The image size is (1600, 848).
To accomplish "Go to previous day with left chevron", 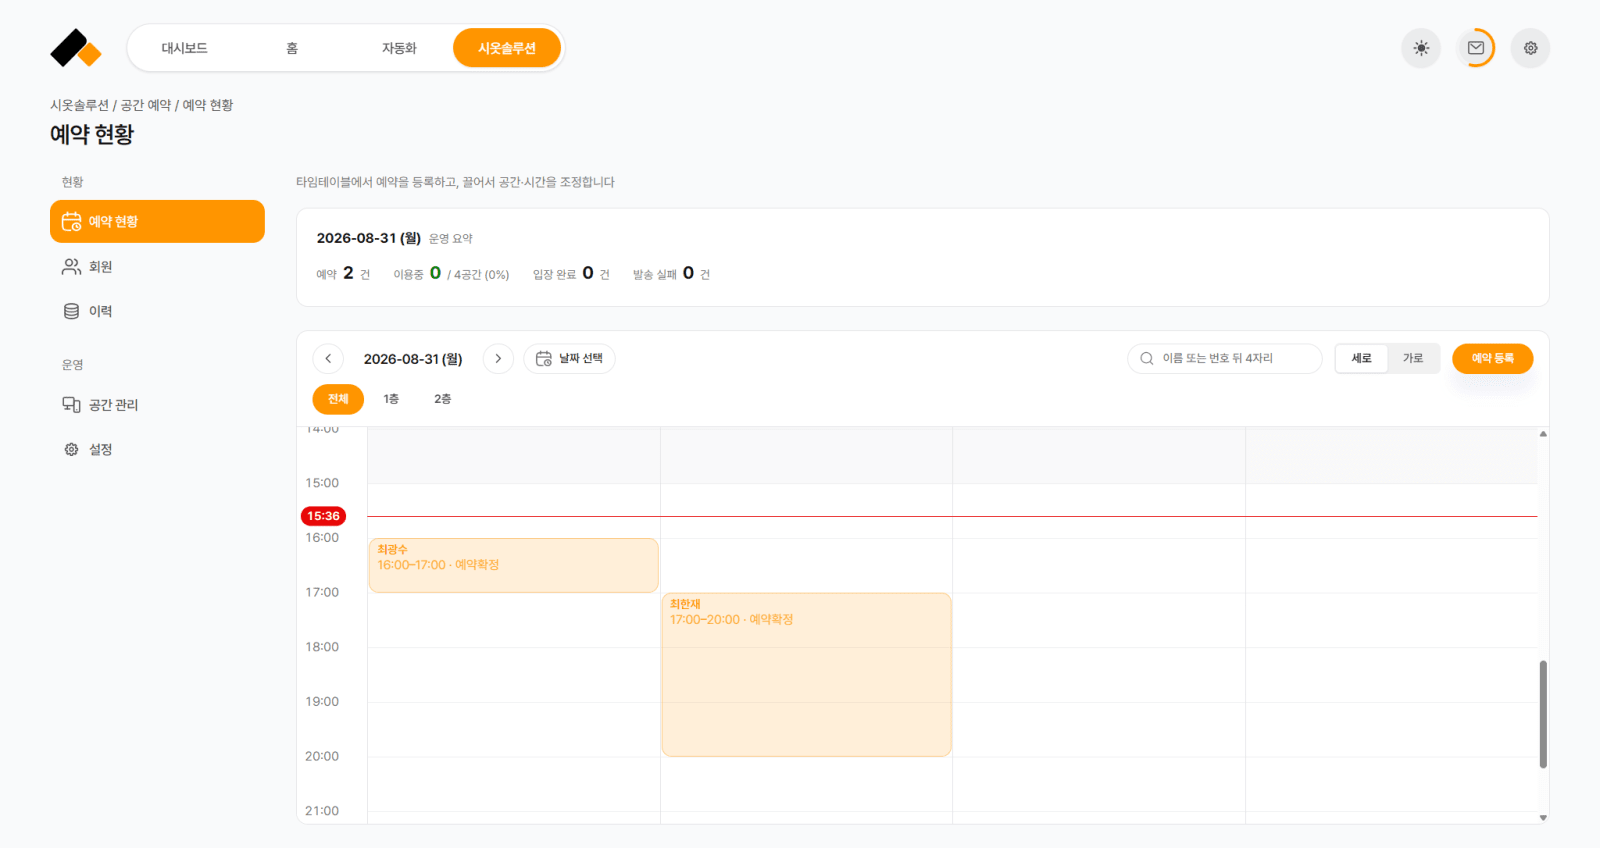I will pyautogui.click(x=328, y=358).
